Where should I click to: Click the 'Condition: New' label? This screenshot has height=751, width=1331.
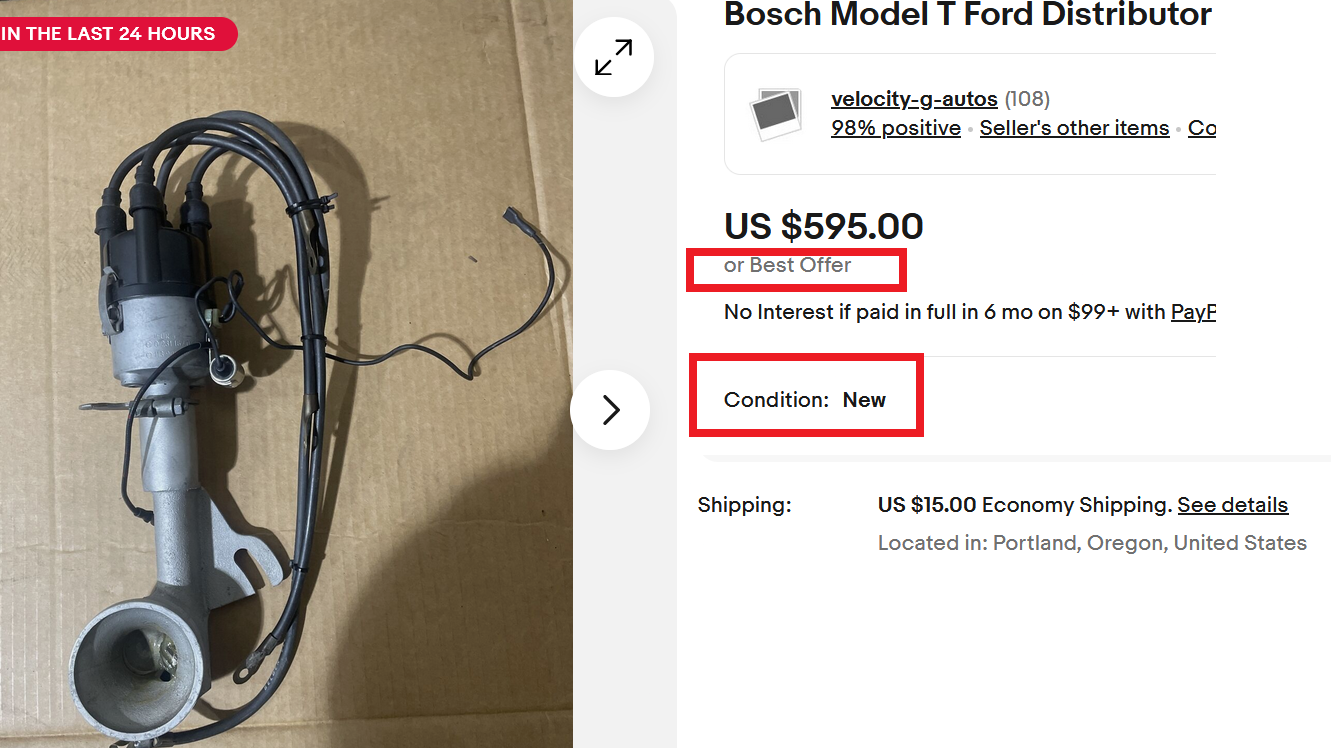pyautogui.click(x=805, y=400)
